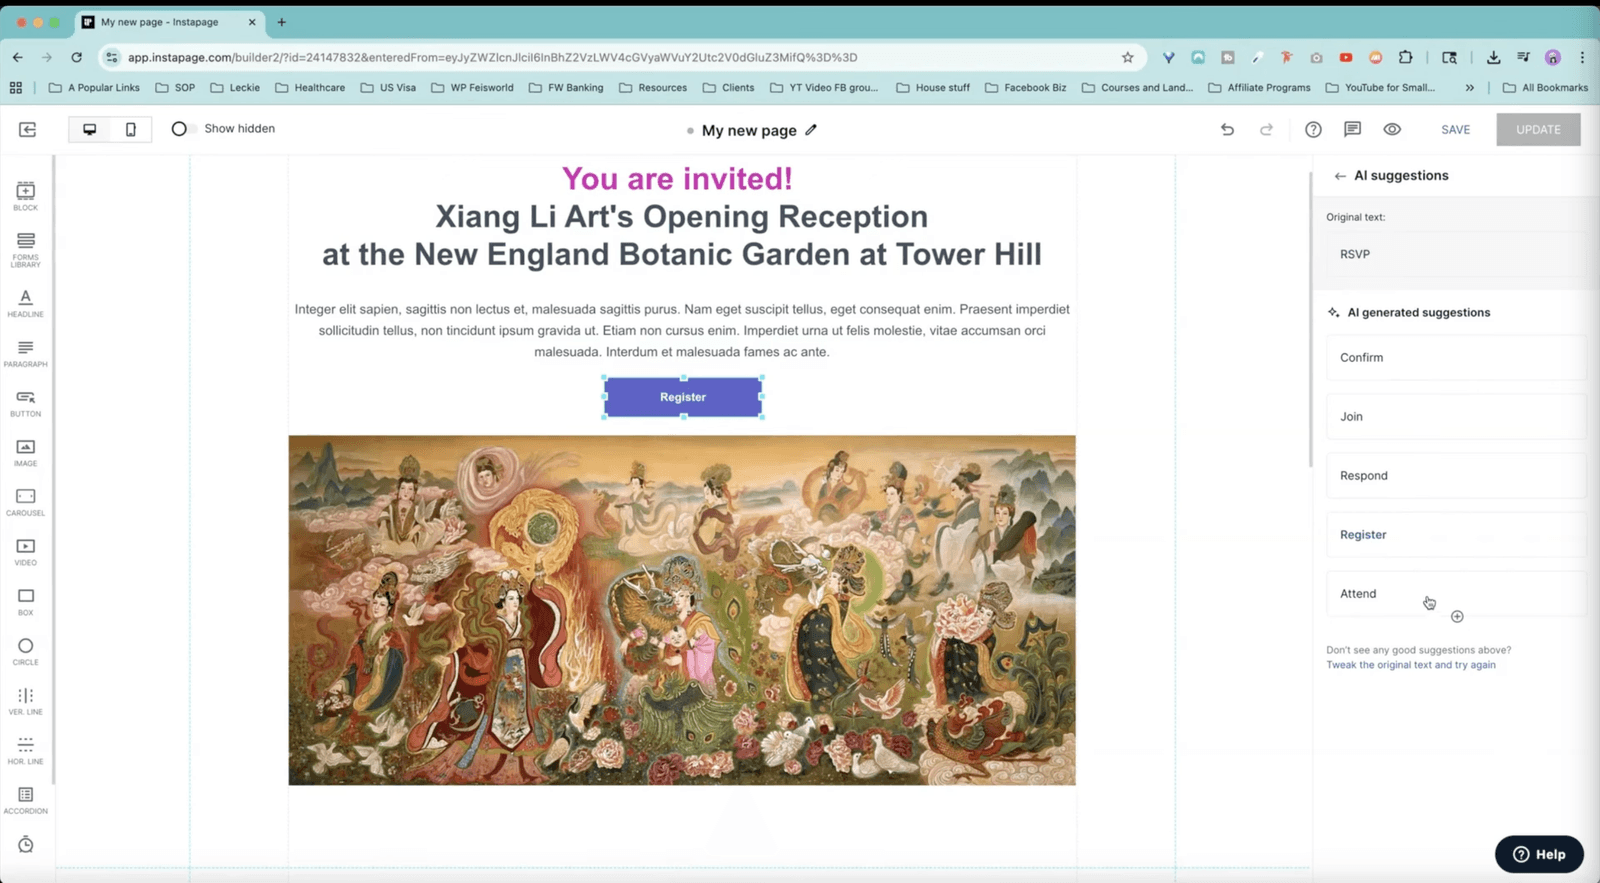Open a new browser tab
1600x883 pixels.
click(x=281, y=22)
